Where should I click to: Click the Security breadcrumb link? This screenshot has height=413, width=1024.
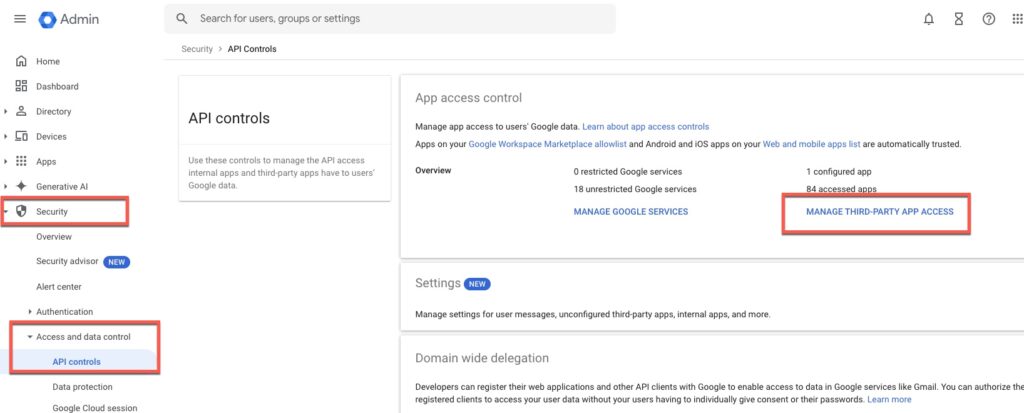(197, 49)
